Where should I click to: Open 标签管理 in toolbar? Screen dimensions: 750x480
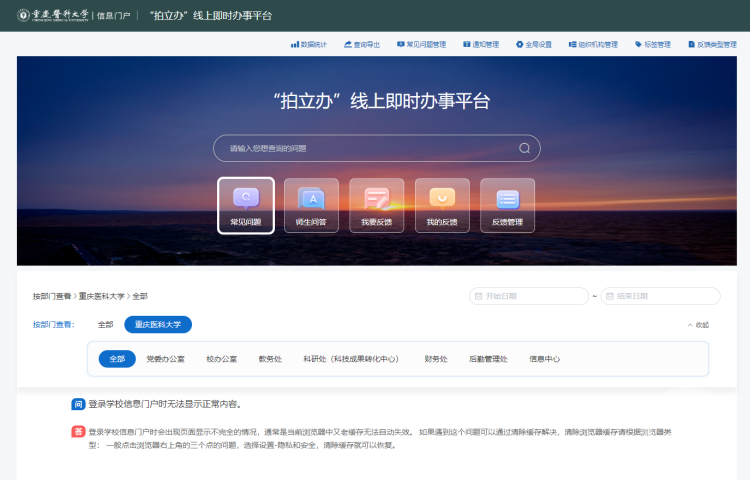pos(653,45)
